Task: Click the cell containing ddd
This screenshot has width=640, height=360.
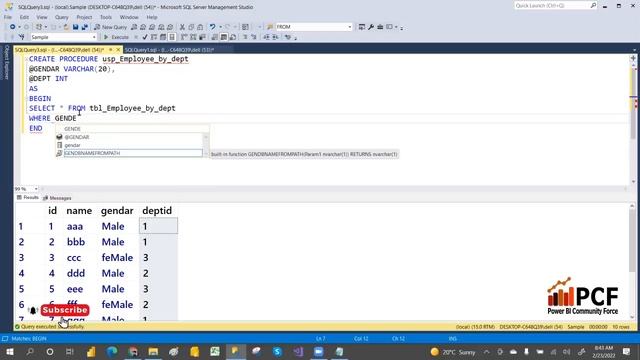Action: (x=76, y=273)
